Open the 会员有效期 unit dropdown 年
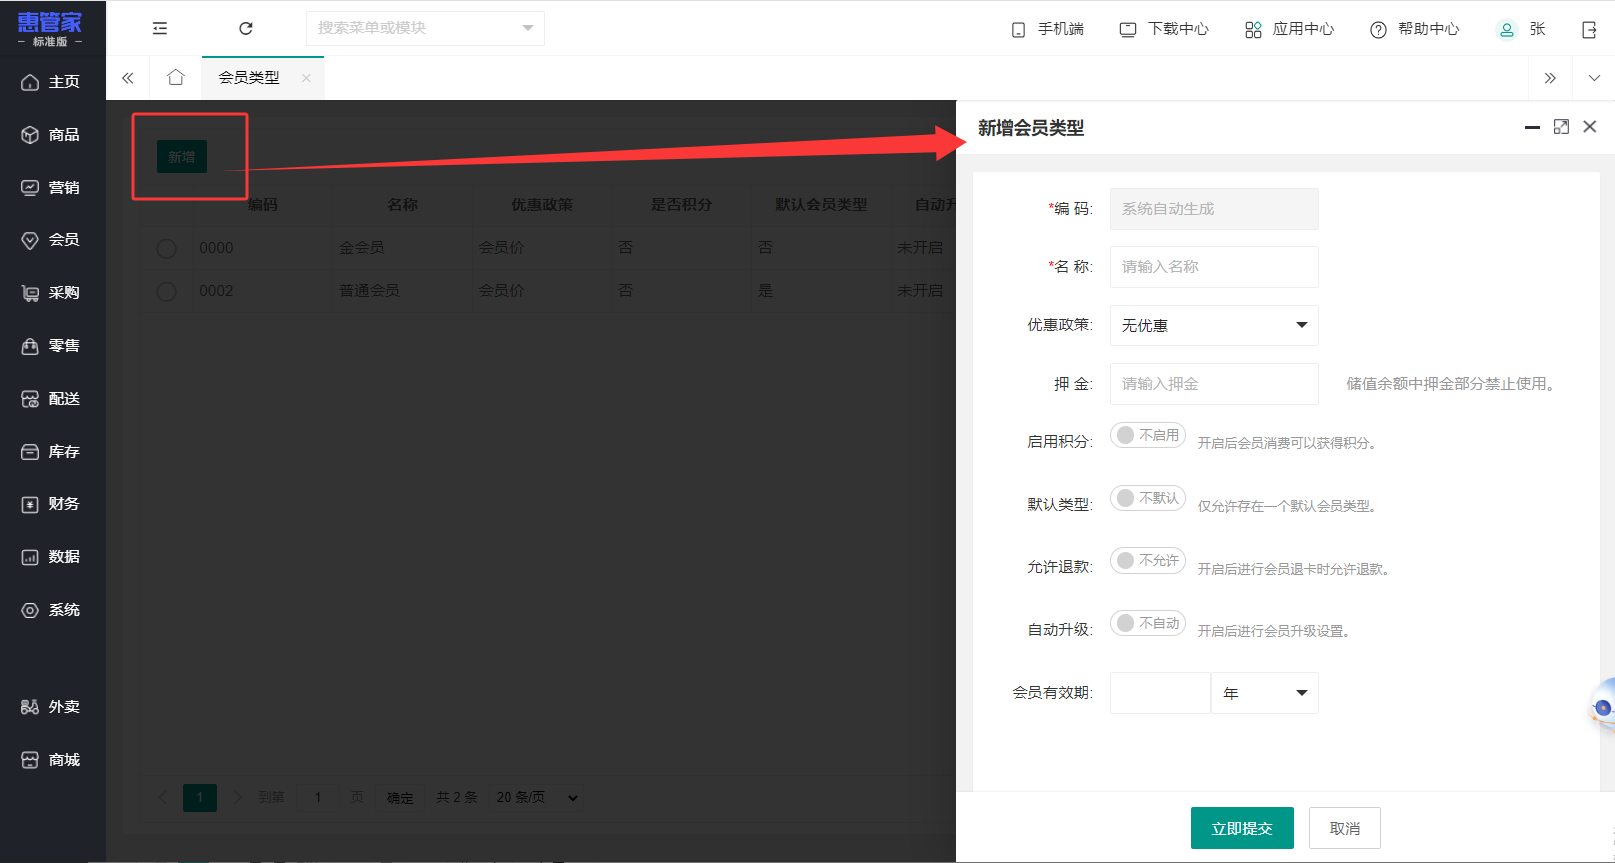1615x863 pixels. tap(1265, 693)
